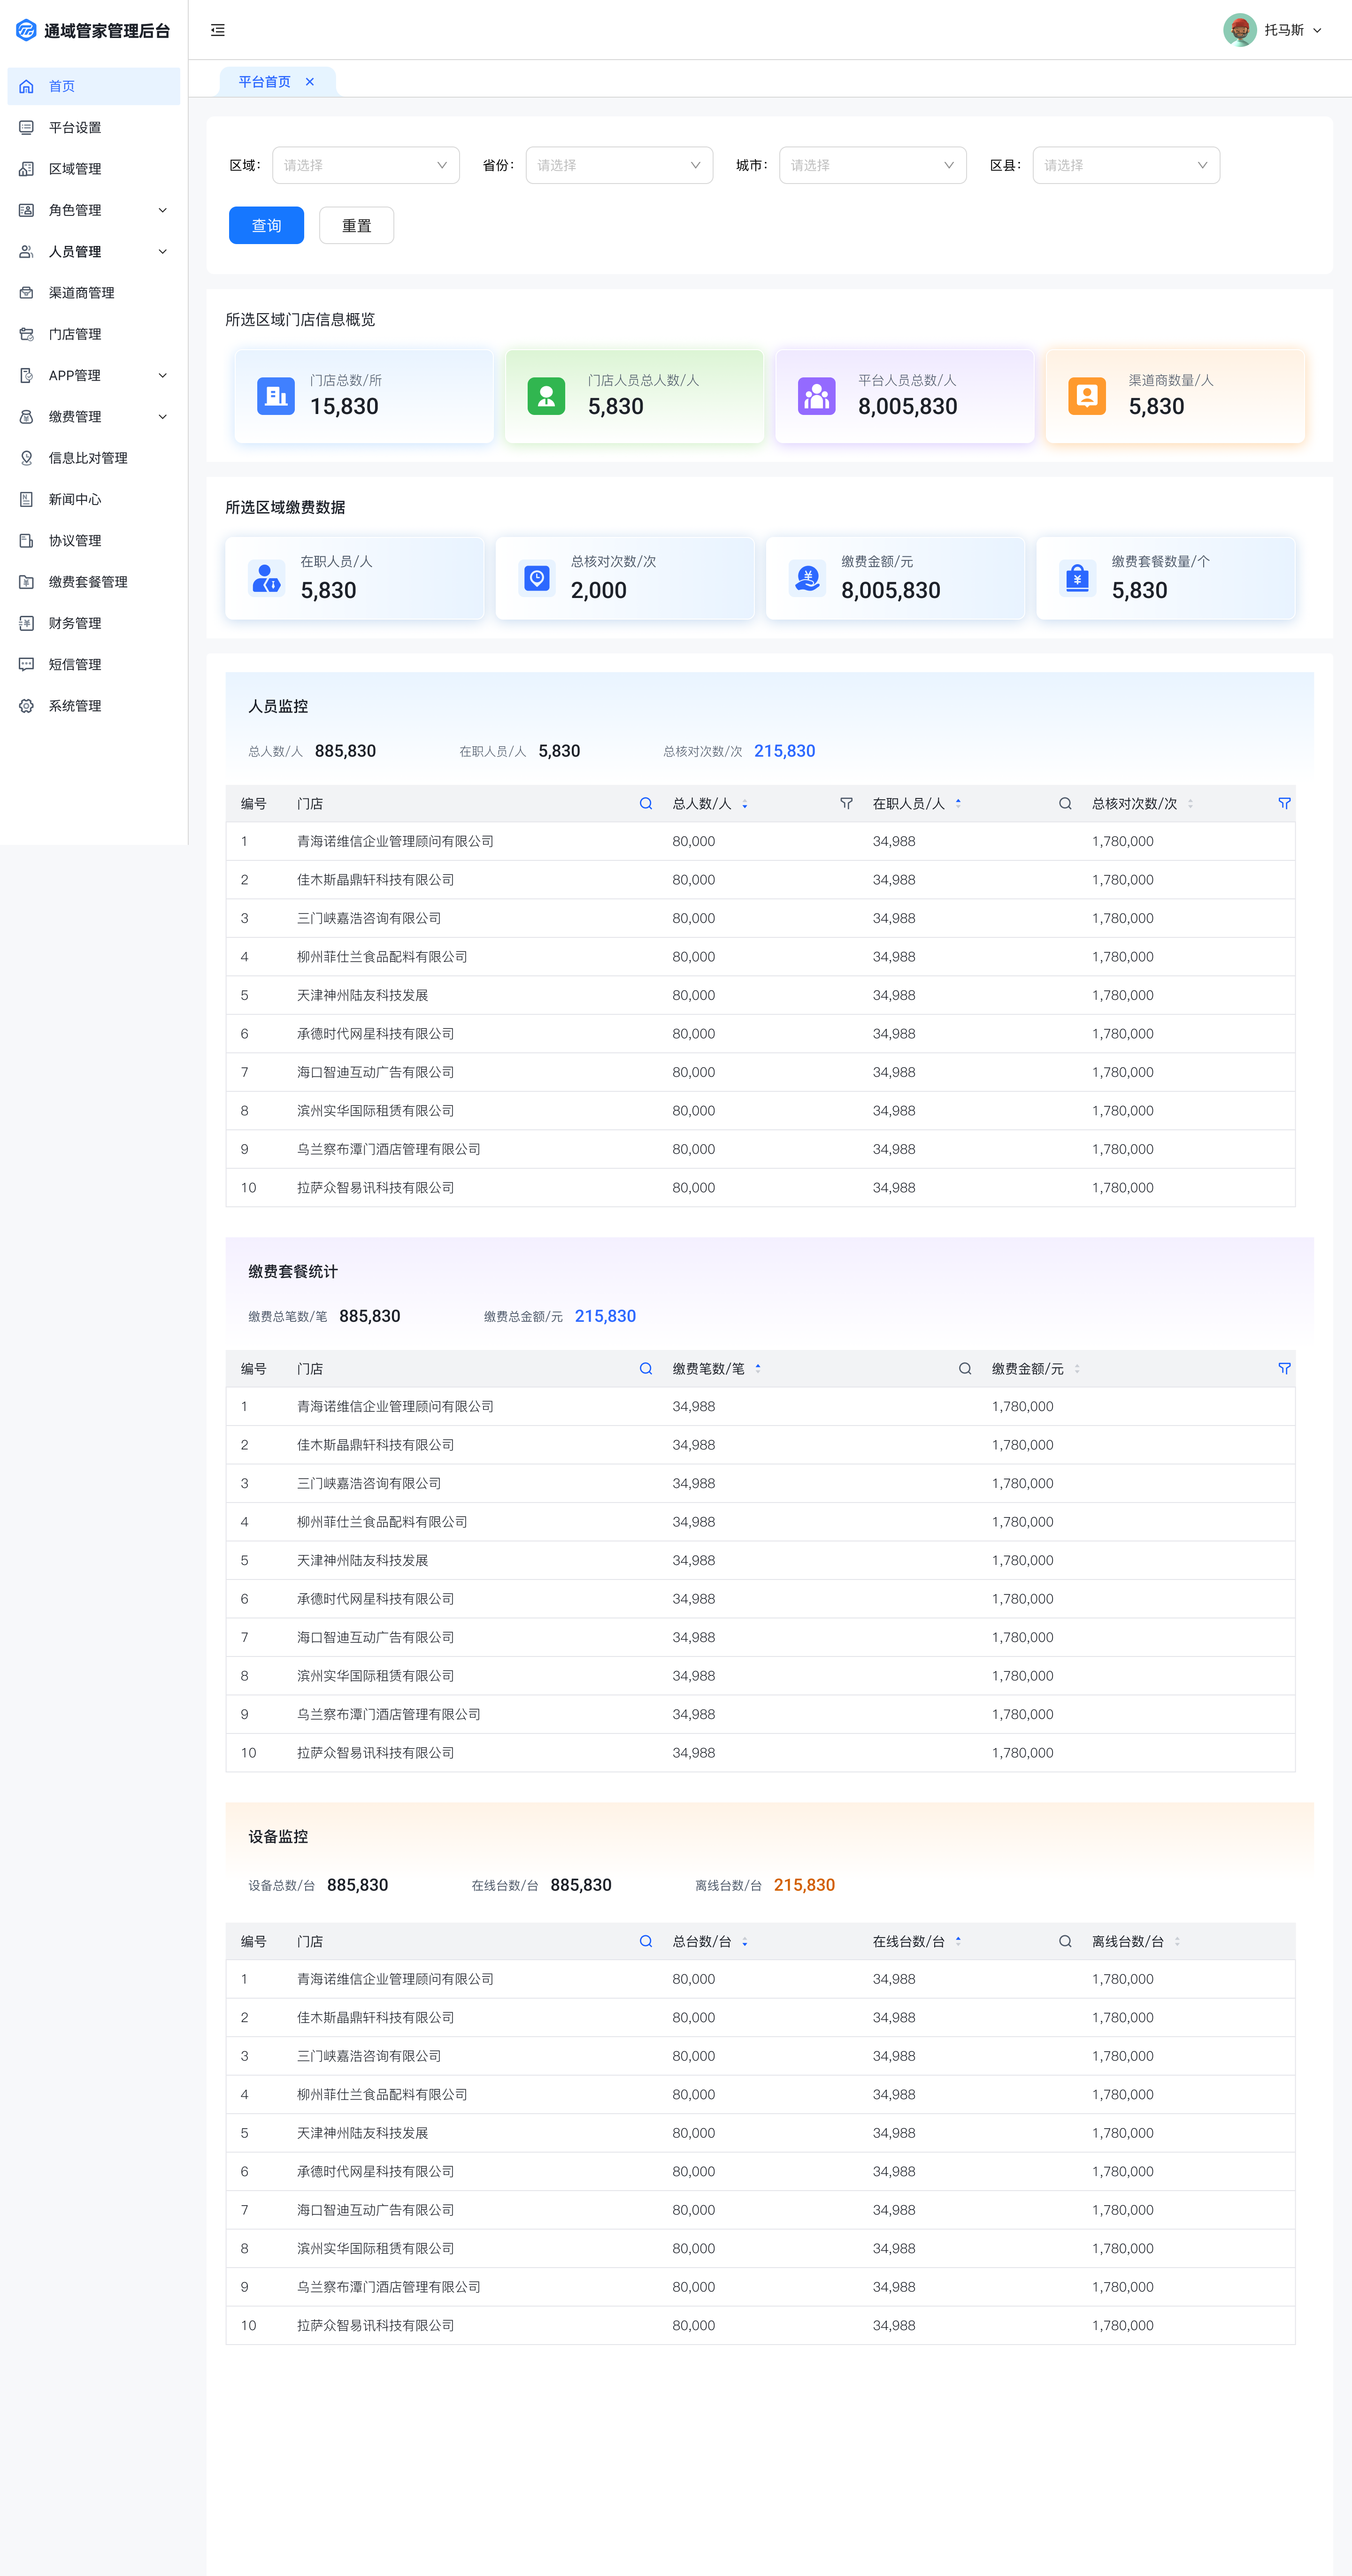1352x2576 pixels.
Task: Click 拉萨众智易讯科技有限公司 in 设备监控 table
Action: pos(375,2325)
